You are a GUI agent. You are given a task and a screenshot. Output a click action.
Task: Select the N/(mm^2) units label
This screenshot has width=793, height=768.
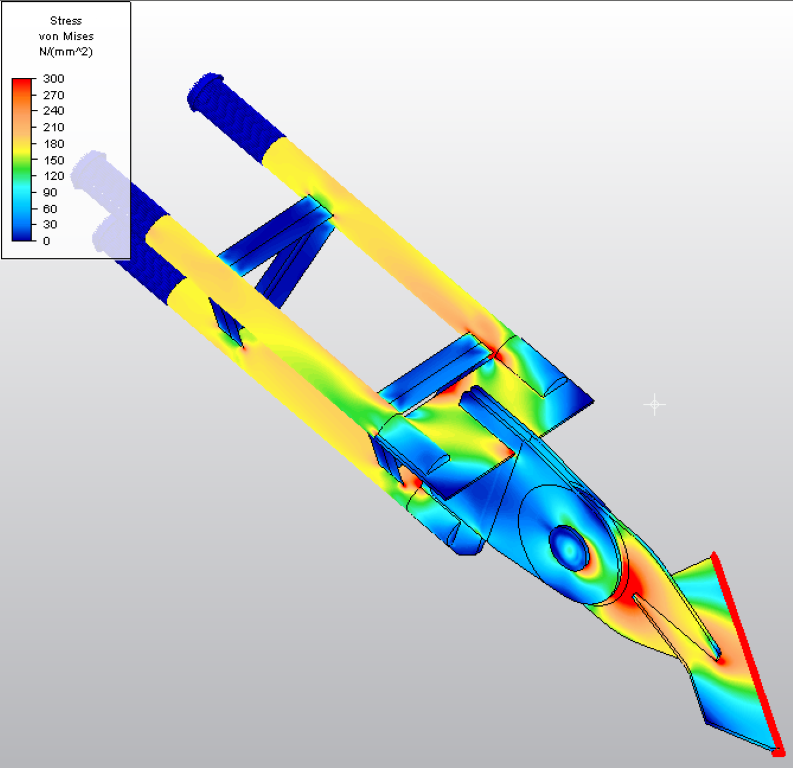coord(65,52)
